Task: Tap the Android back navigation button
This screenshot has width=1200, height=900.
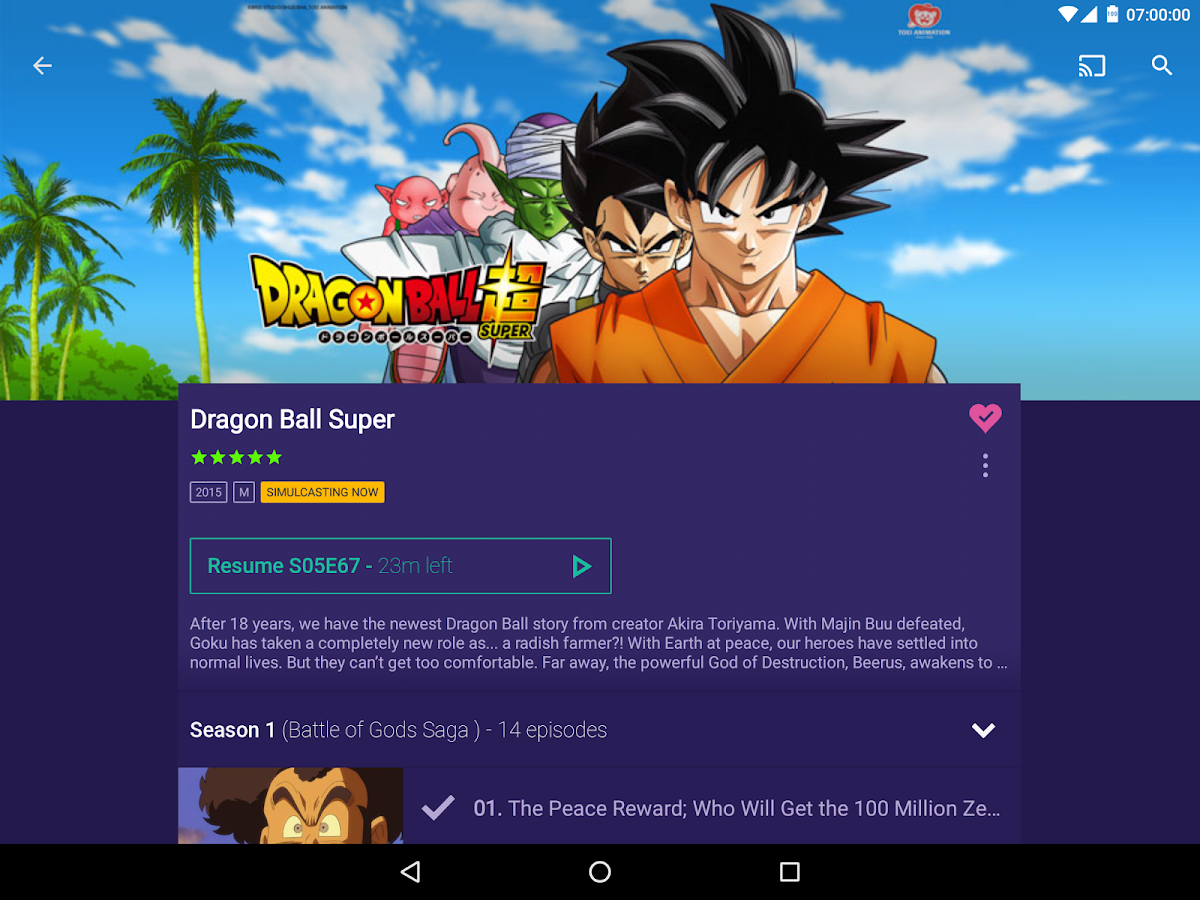Action: 410,872
